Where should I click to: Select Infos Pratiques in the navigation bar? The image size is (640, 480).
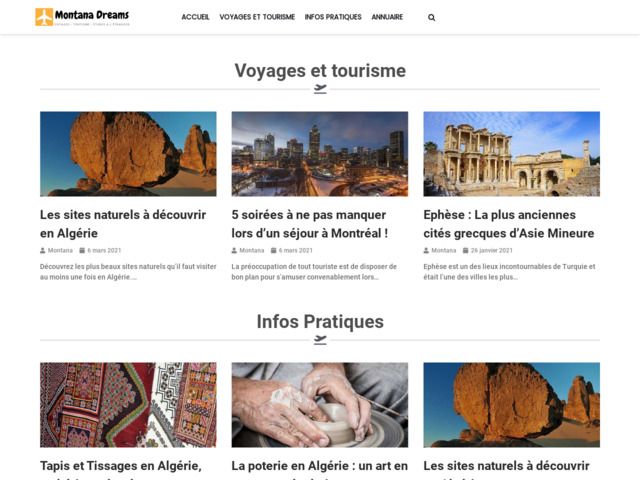(333, 17)
